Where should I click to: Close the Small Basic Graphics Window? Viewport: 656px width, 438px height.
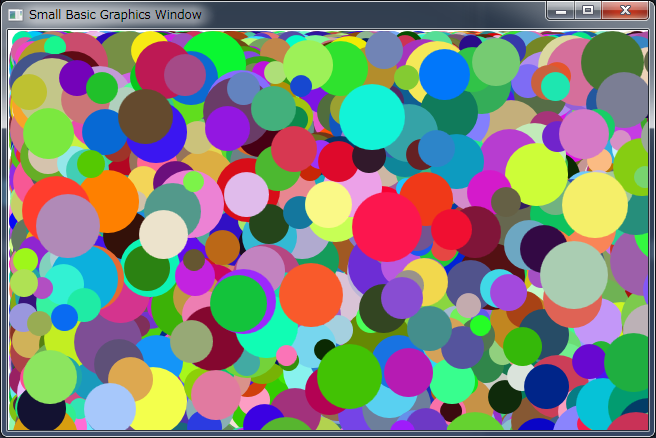pyautogui.click(x=625, y=10)
